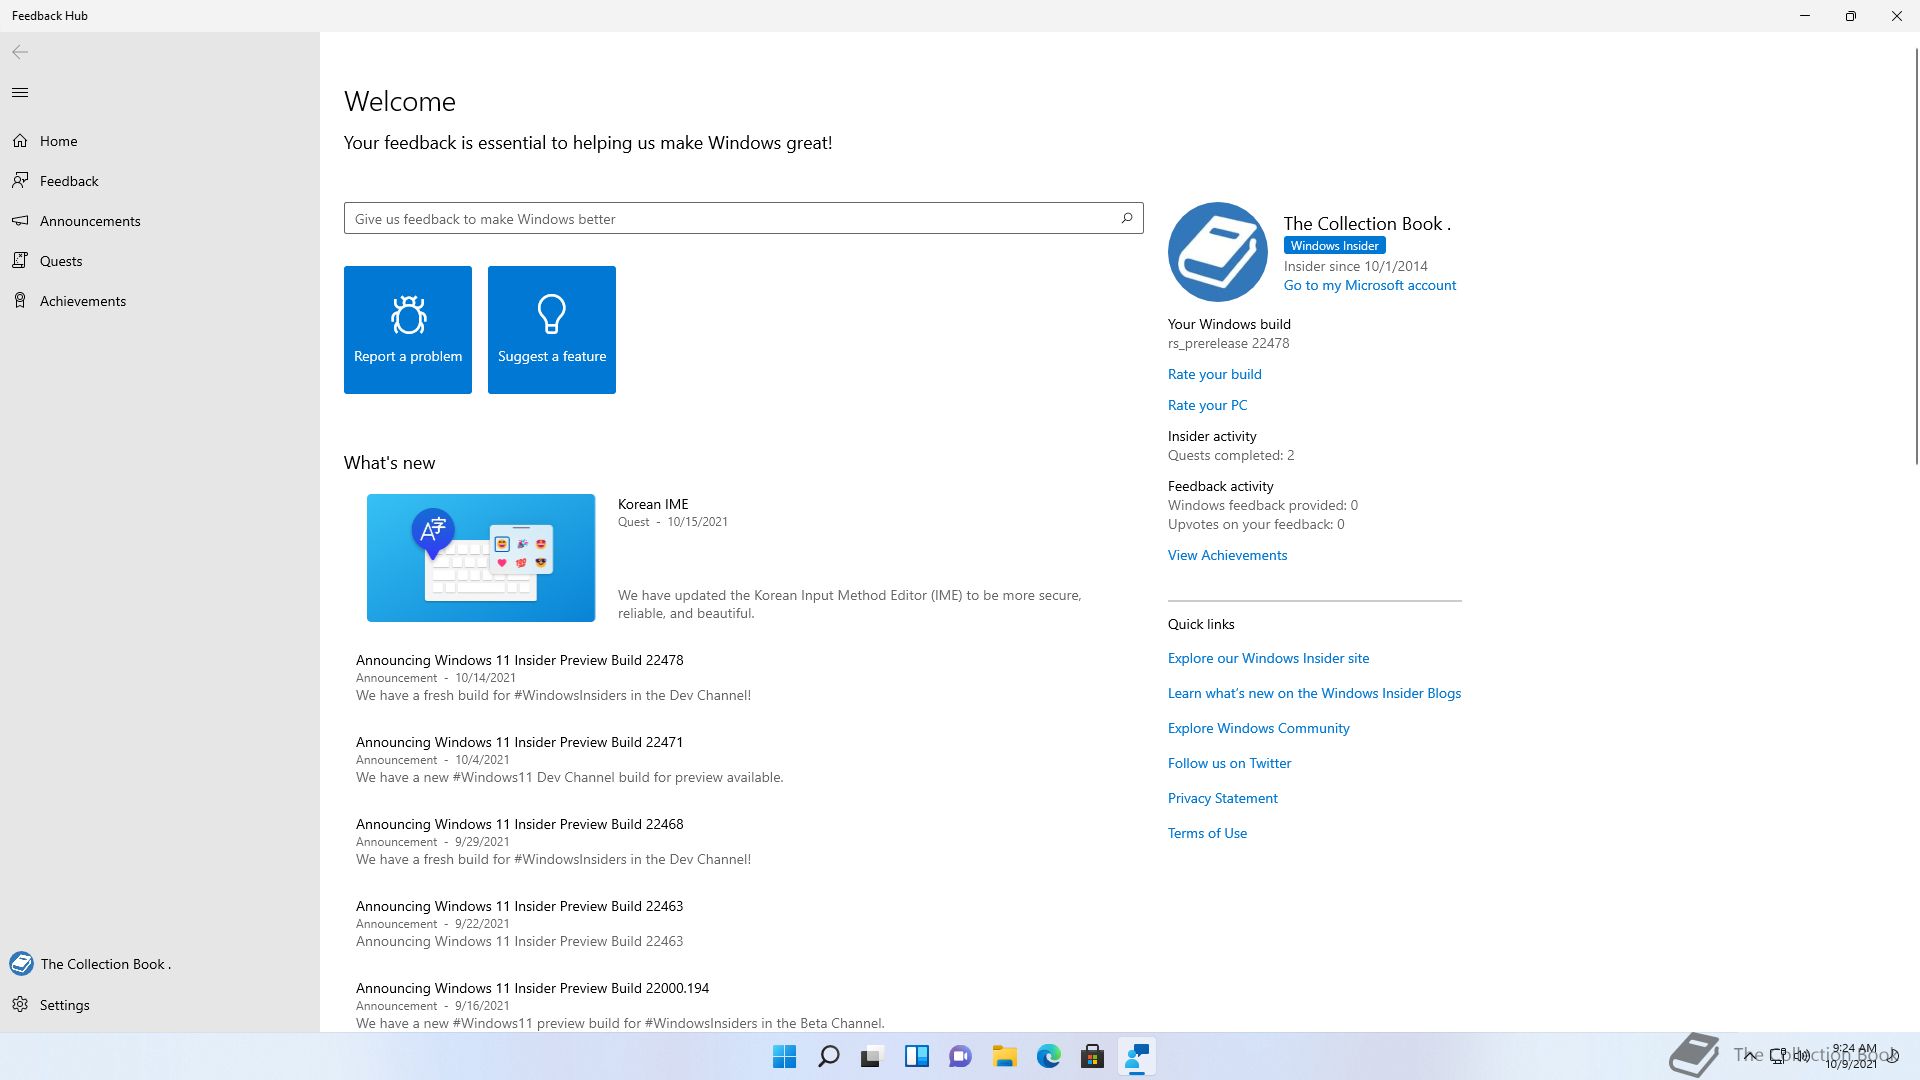This screenshot has width=1920, height=1080.
Task: Open the Korean IME quest thumbnail
Action: coord(481,558)
